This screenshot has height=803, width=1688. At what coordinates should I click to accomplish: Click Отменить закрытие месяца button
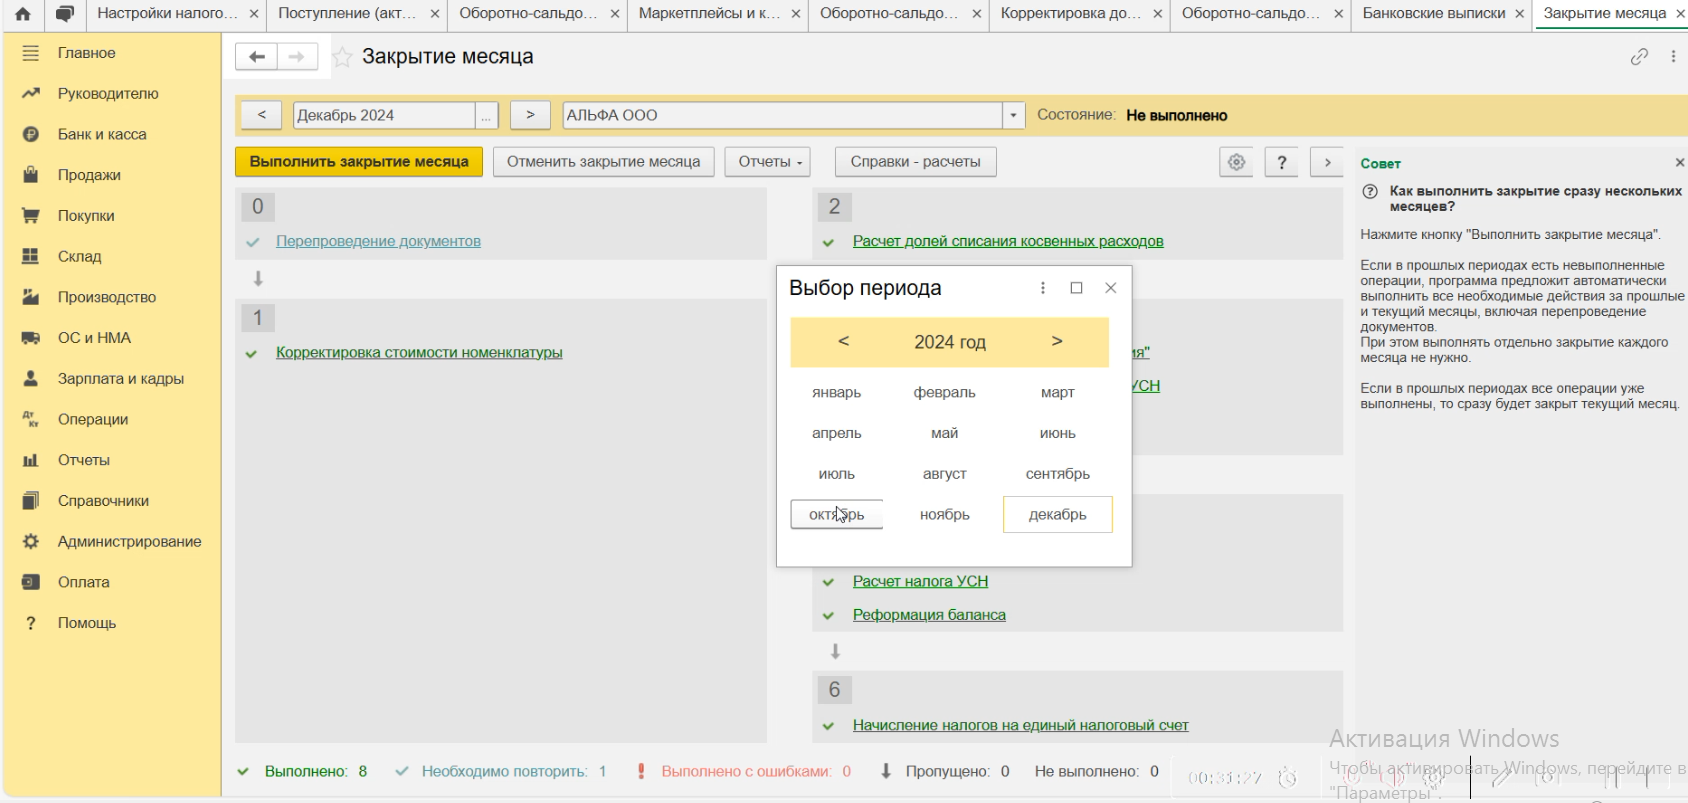pos(603,162)
